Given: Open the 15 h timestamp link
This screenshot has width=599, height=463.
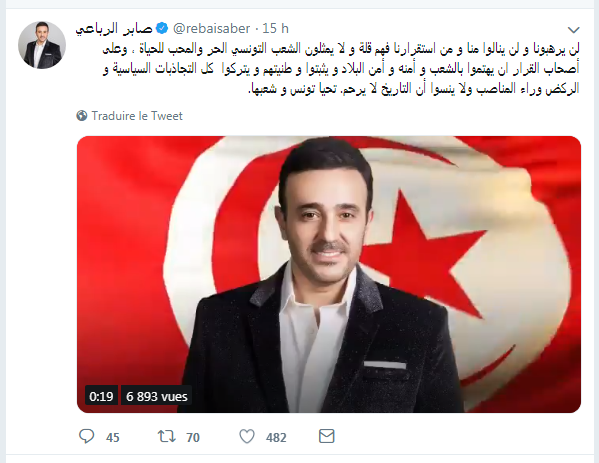Looking at the screenshot, I should (275, 29).
